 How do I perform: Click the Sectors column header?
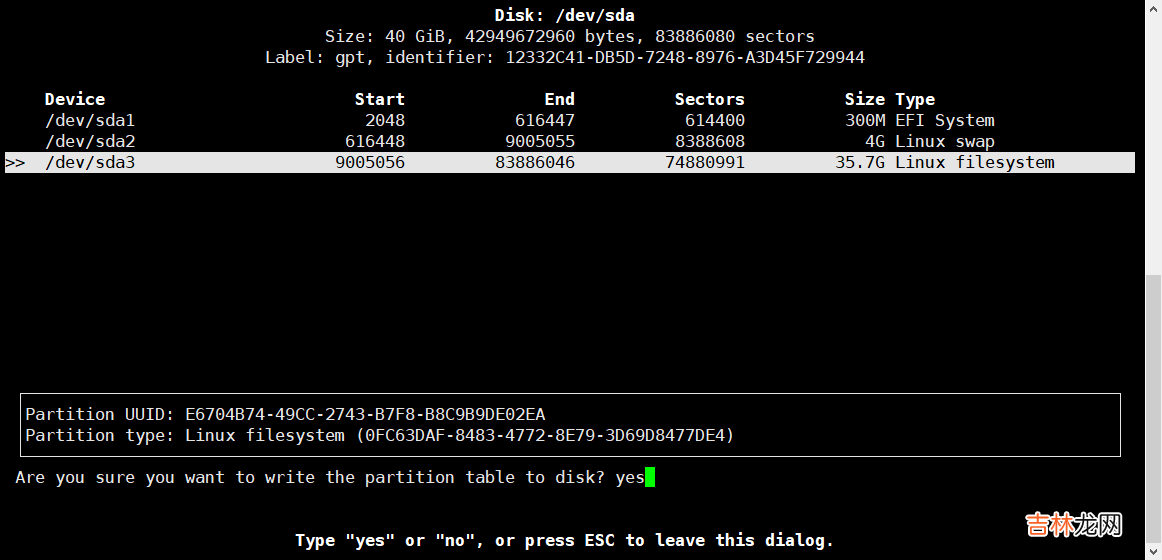click(709, 99)
